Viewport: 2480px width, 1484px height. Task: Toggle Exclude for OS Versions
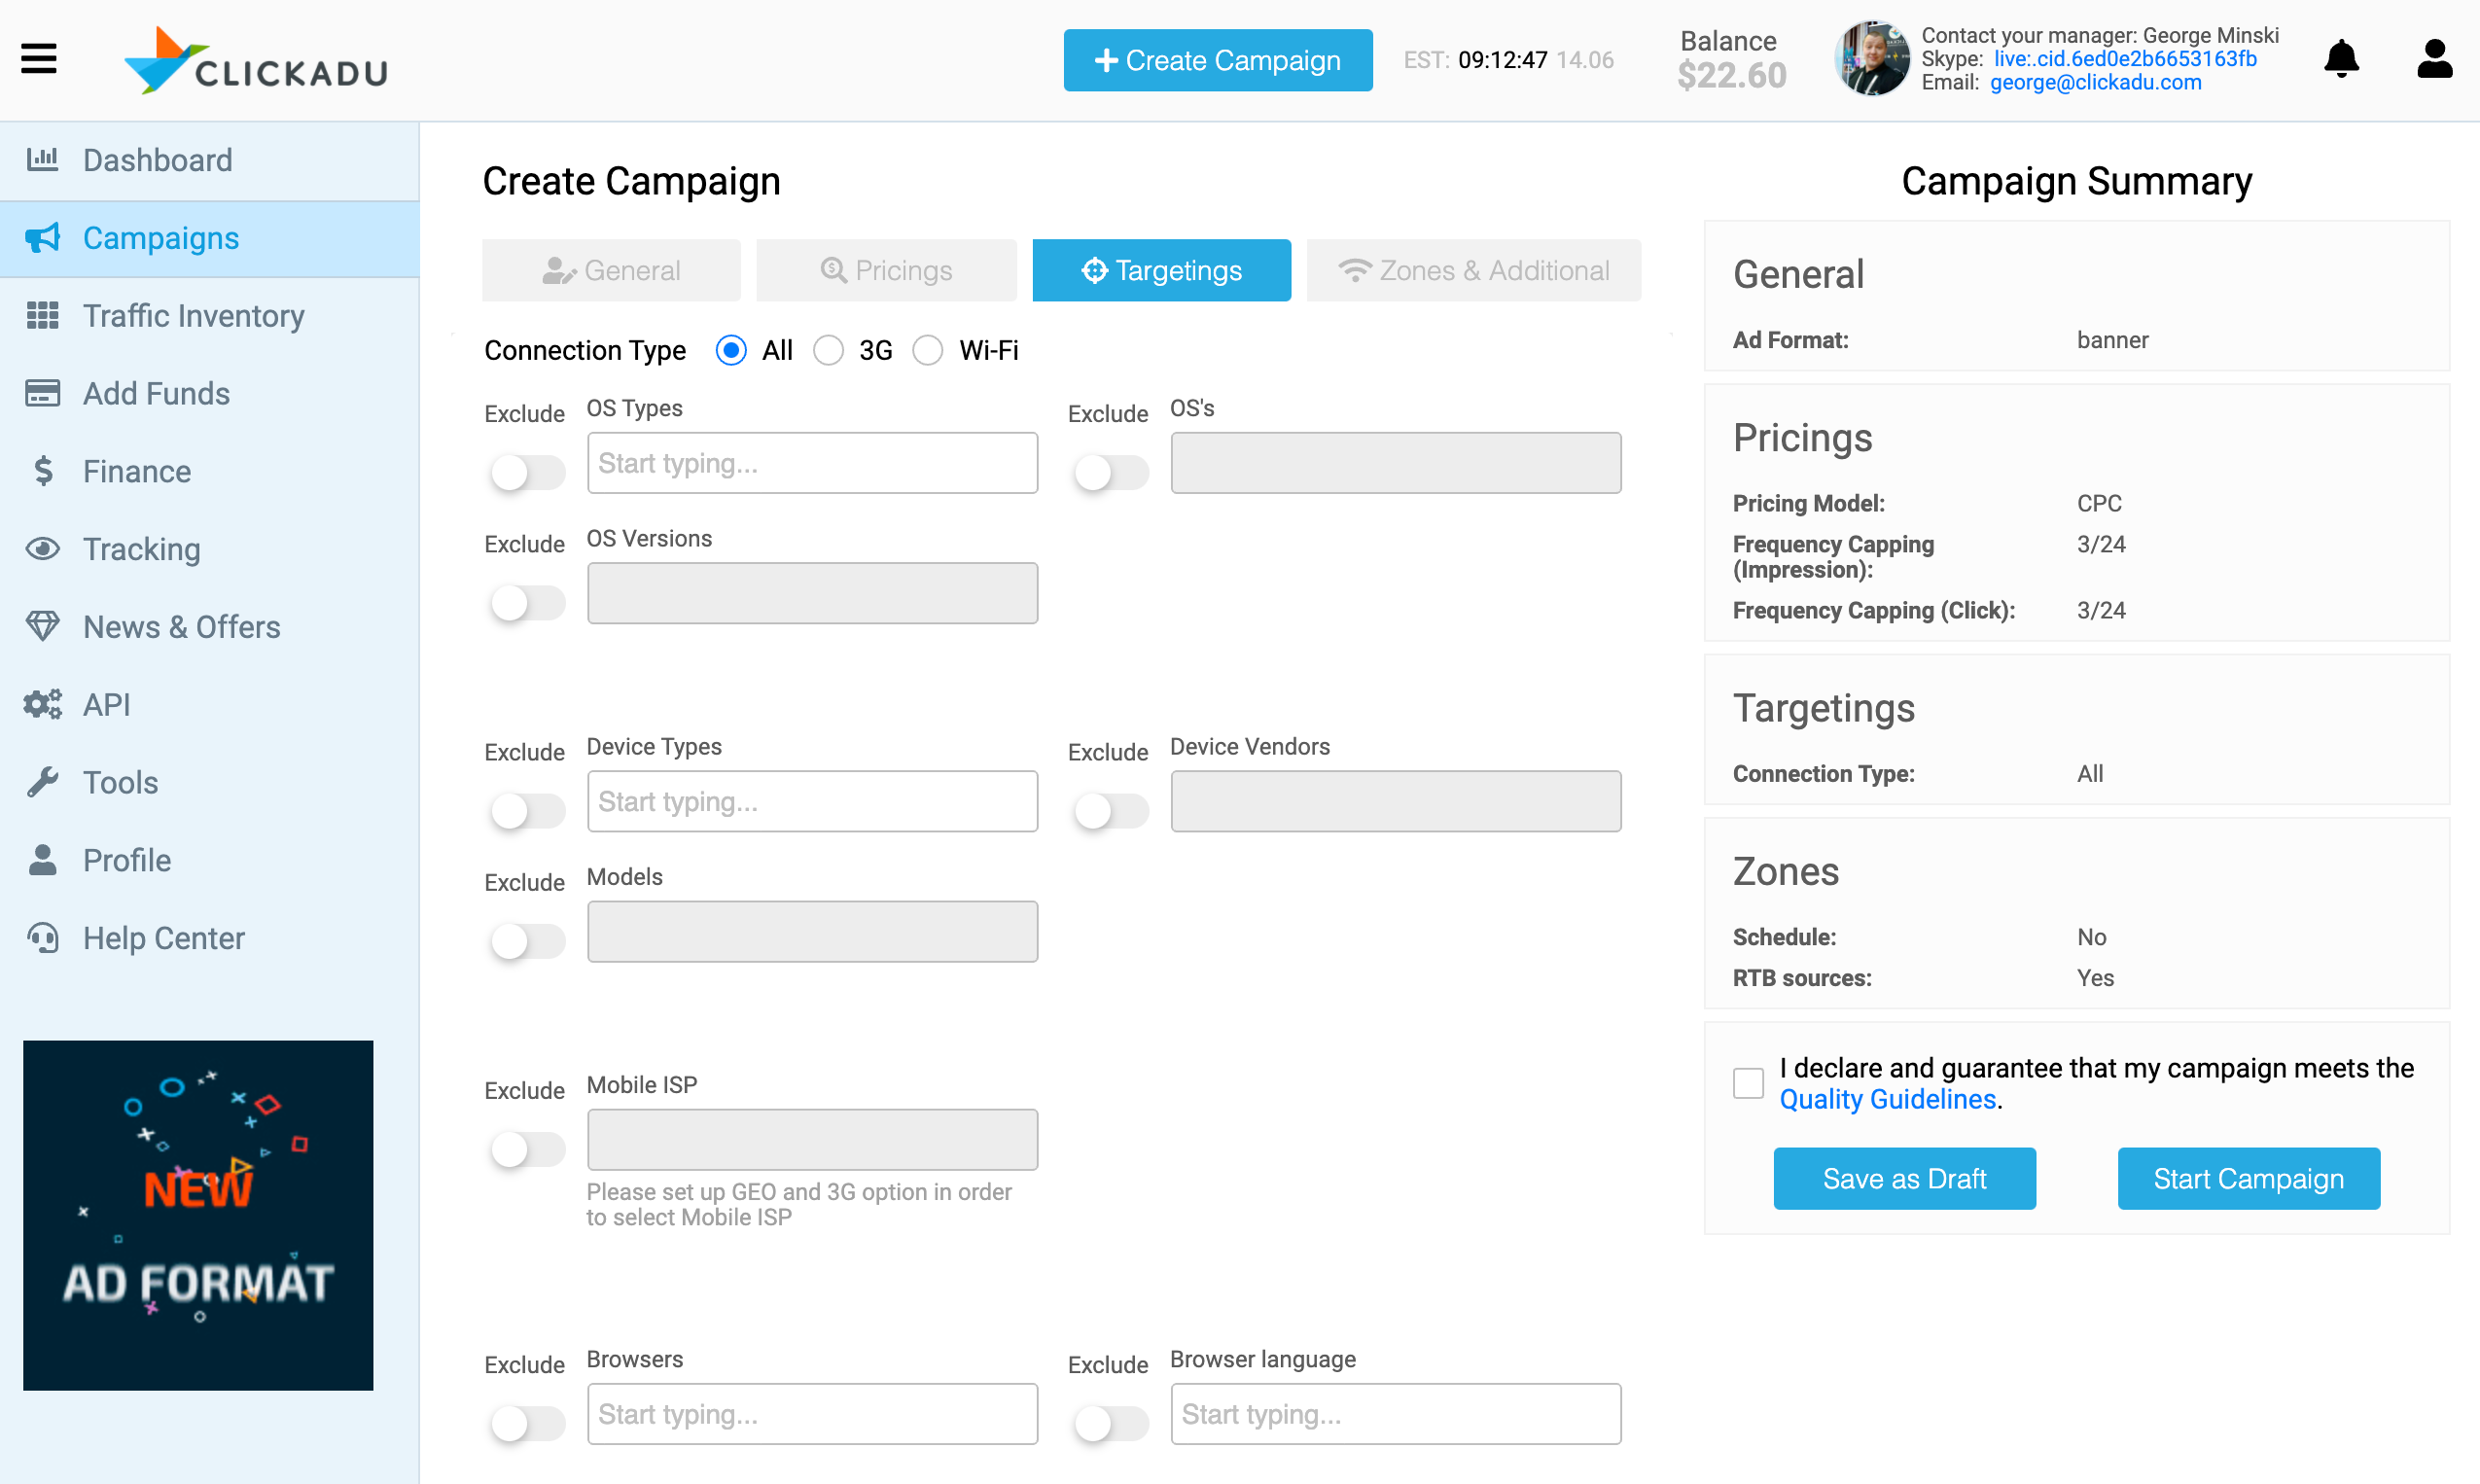[526, 603]
